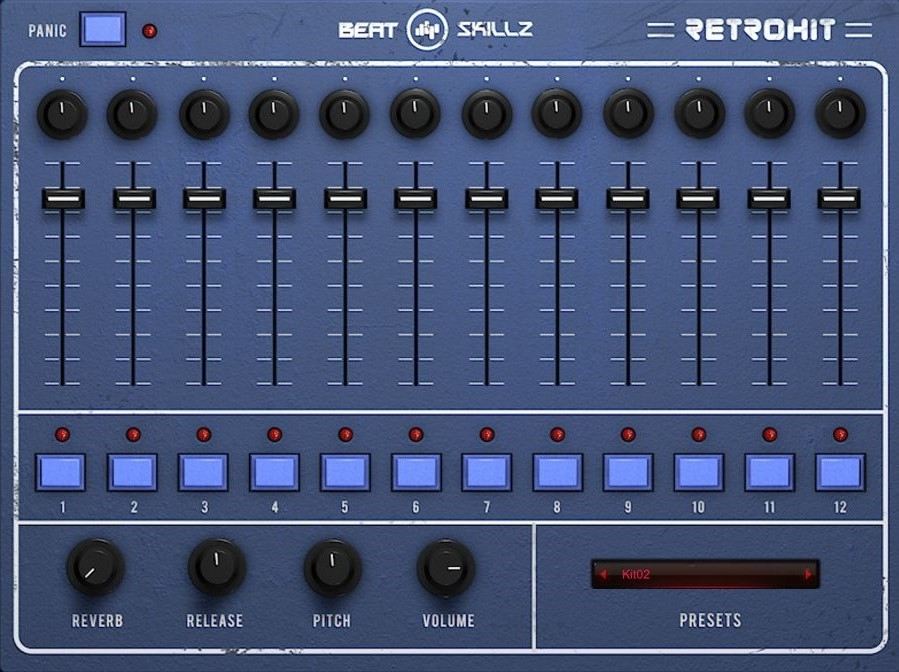Click the top knob above channel 5
Viewport: 899px width, 672px height.
(x=345, y=114)
